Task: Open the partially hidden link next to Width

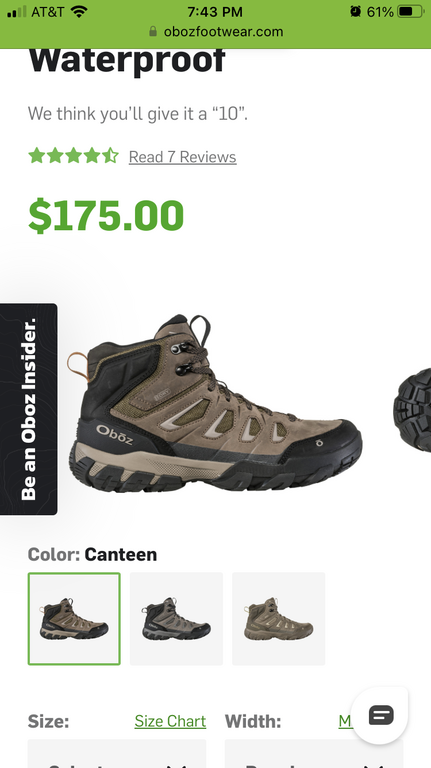Action: tap(345, 721)
